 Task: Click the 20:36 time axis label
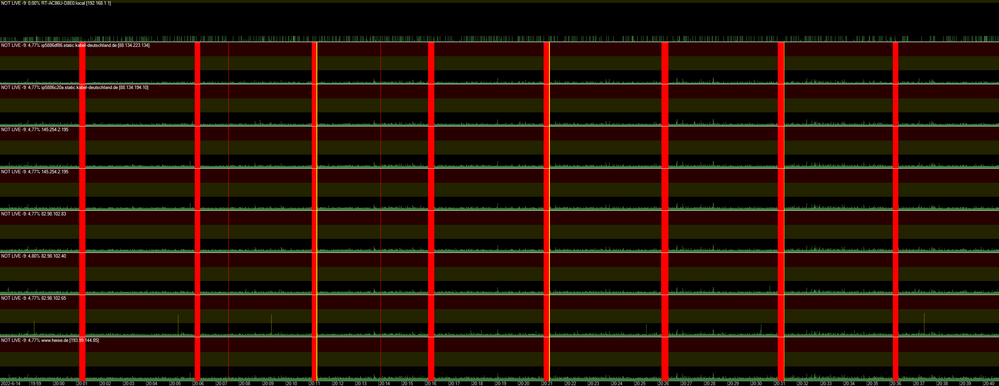pos(896,383)
